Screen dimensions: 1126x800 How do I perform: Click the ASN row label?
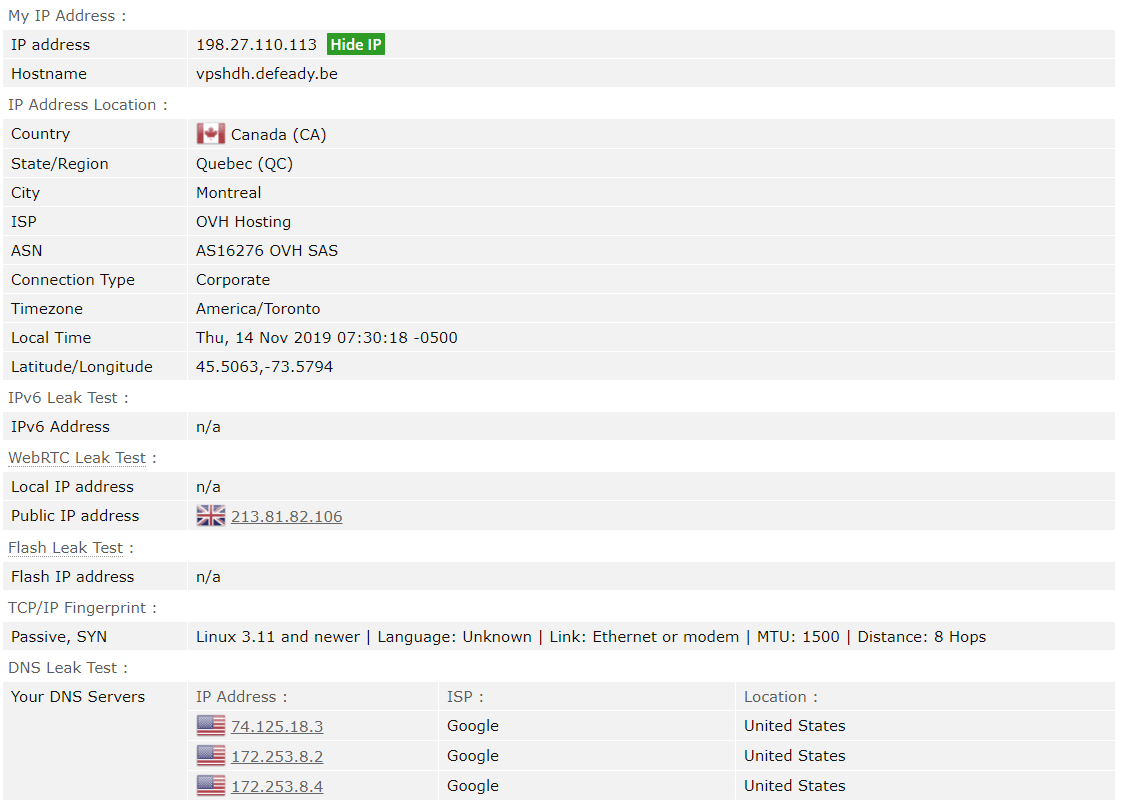pos(27,251)
